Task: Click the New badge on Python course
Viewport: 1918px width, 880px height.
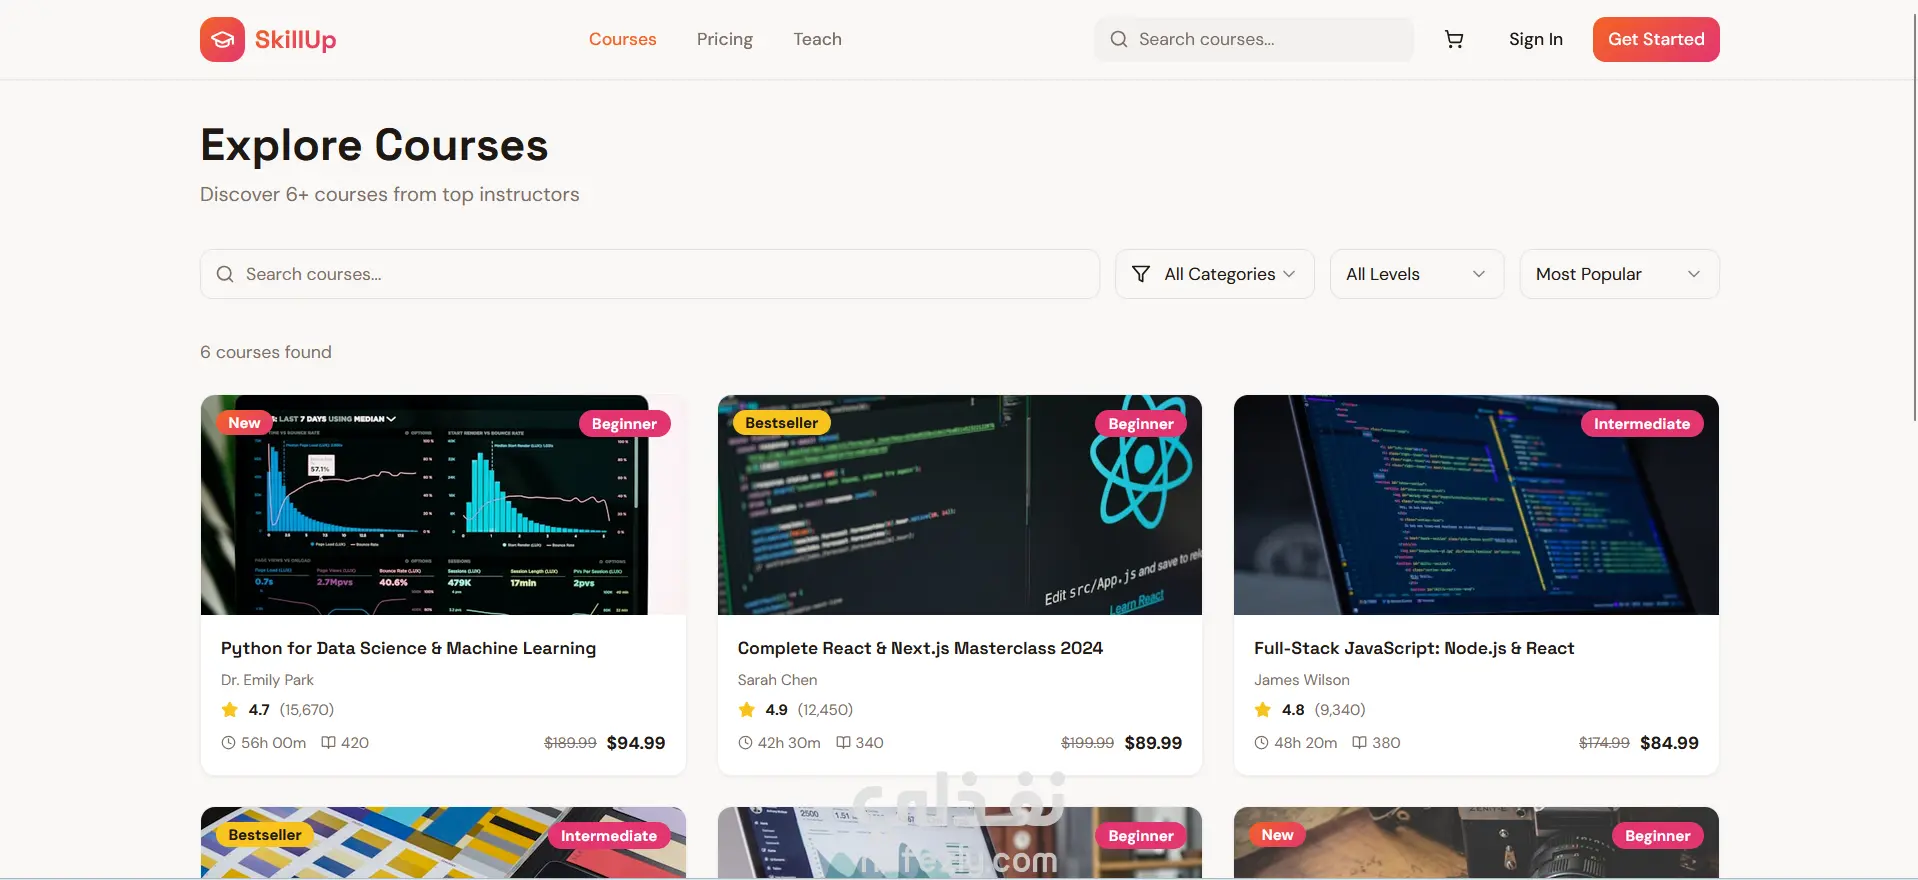Action: 244,423
